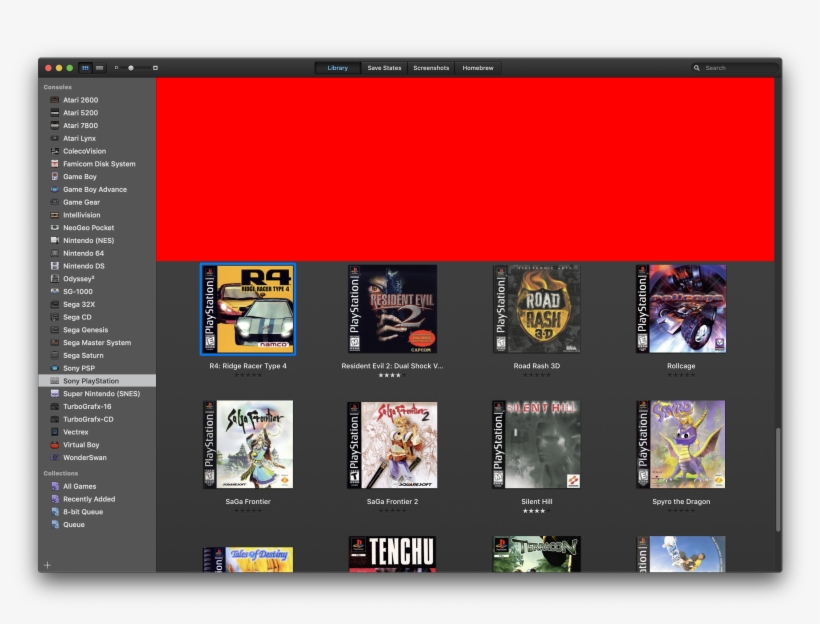Click the small cover size icon
Screen dimensions: 820x624
coord(116,68)
